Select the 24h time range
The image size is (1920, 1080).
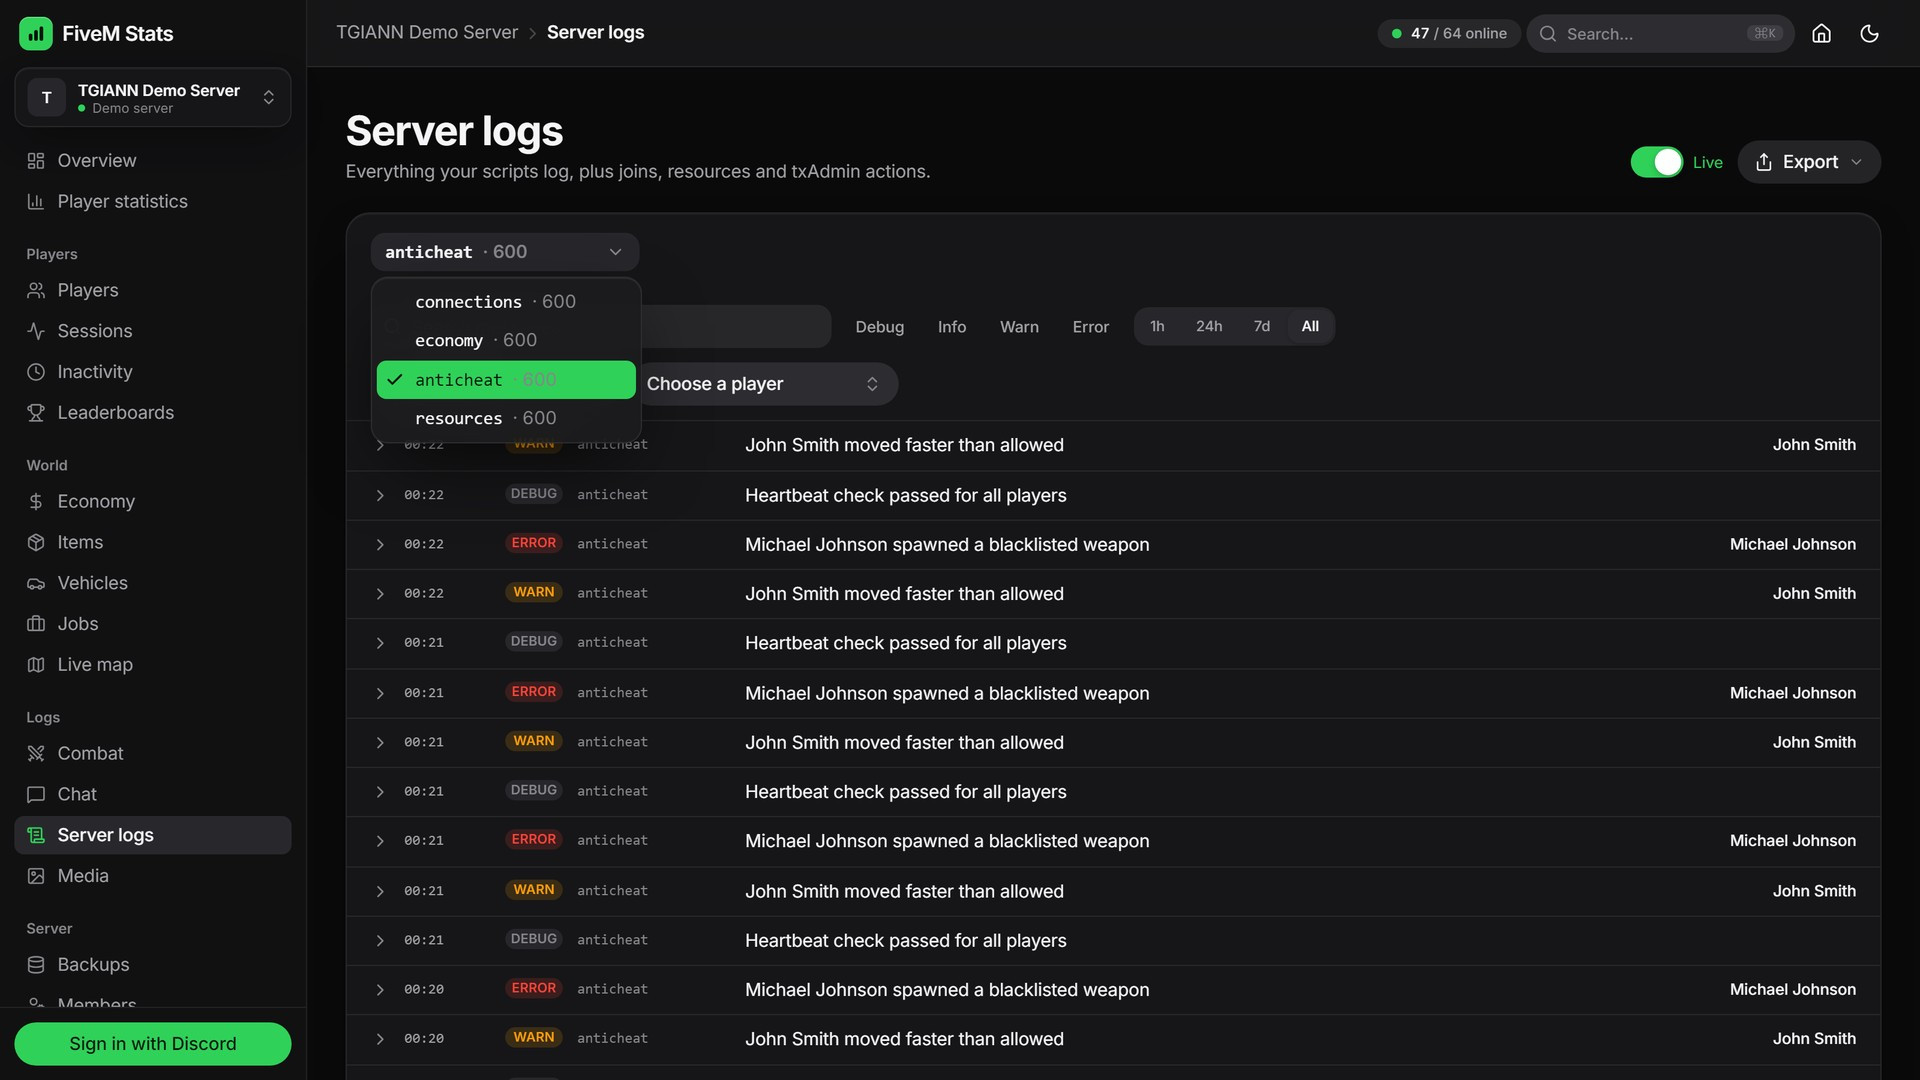[x=1208, y=327]
